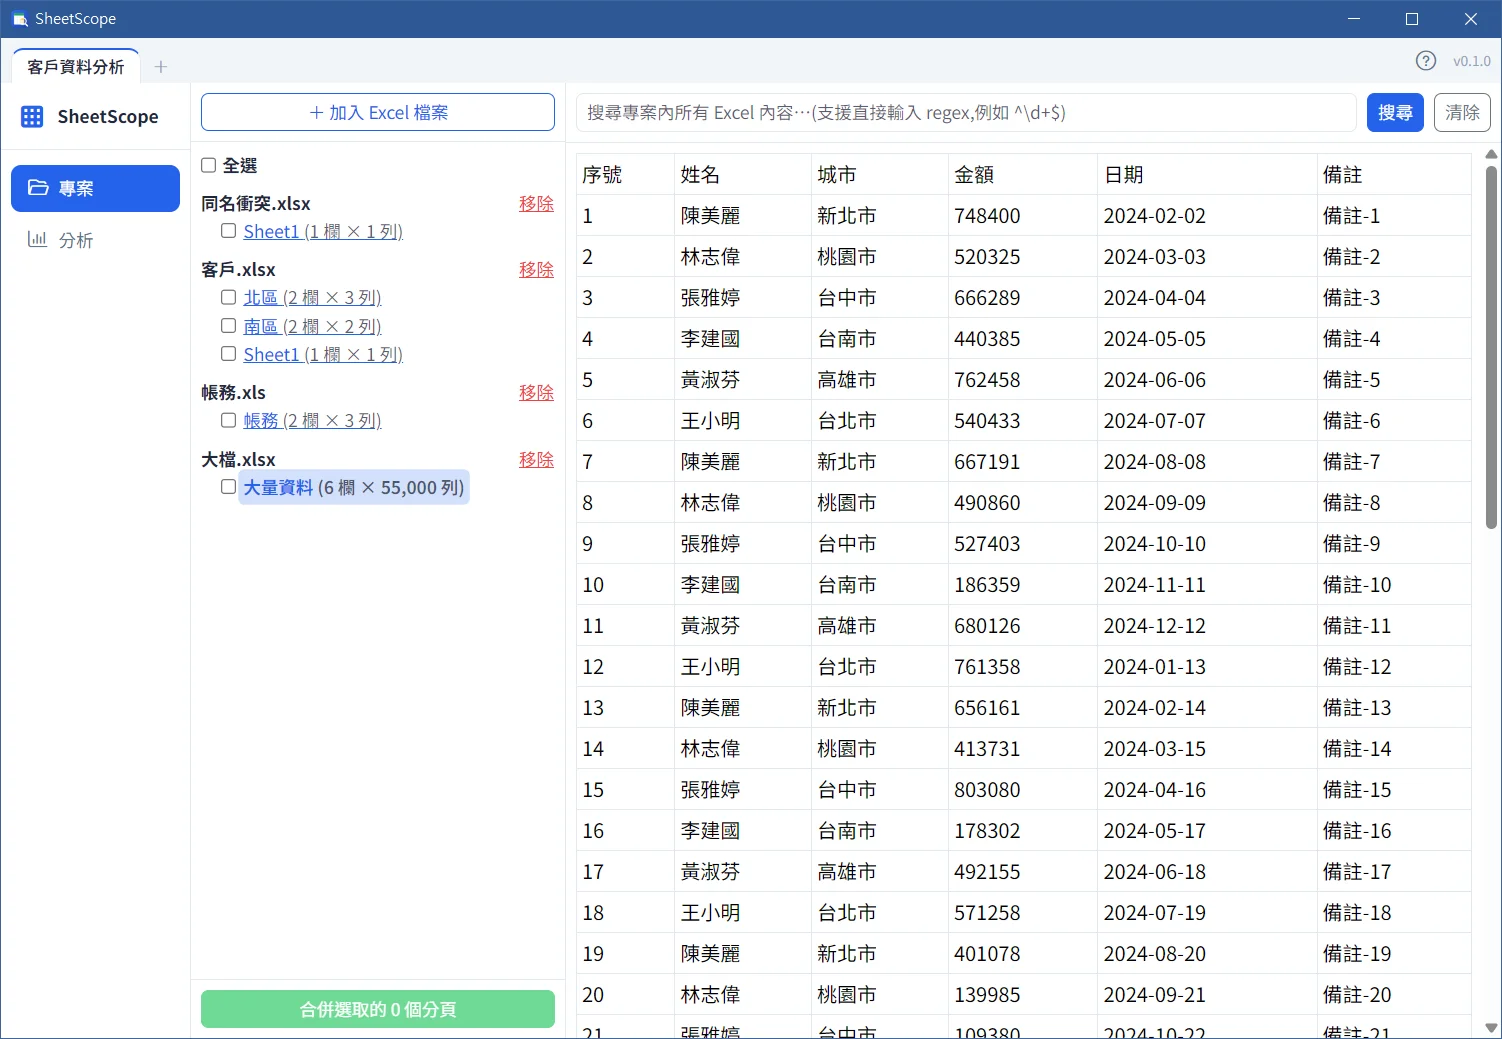Click the 清除 button
The width and height of the screenshot is (1502, 1039).
click(x=1462, y=112)
